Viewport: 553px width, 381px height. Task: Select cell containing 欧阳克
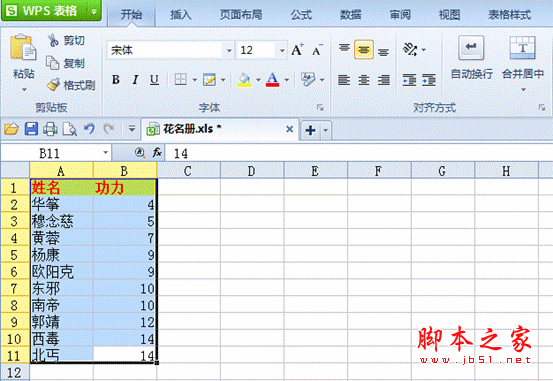pyautogui.click(x=62, y=271)
